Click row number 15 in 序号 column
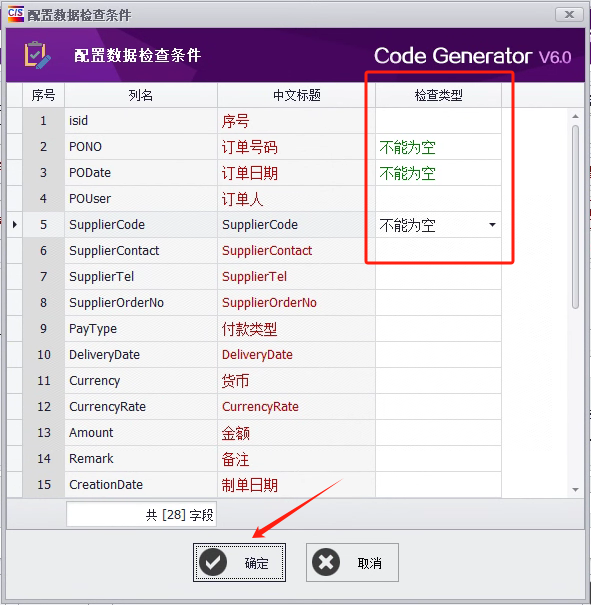This screenshot has width=591, height=605. (44, 485)
